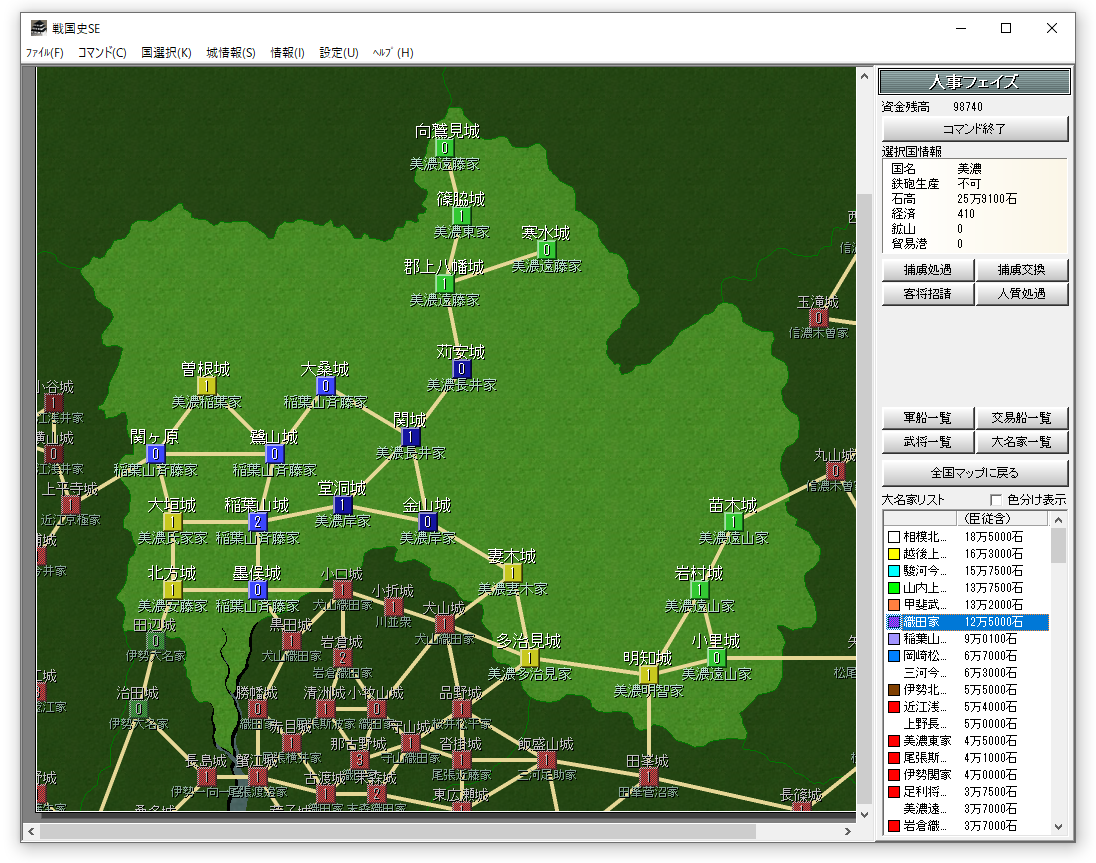Select the 稲葉山城 castle marker
Screen dimensions: 1096x863
tap(258, 521)
